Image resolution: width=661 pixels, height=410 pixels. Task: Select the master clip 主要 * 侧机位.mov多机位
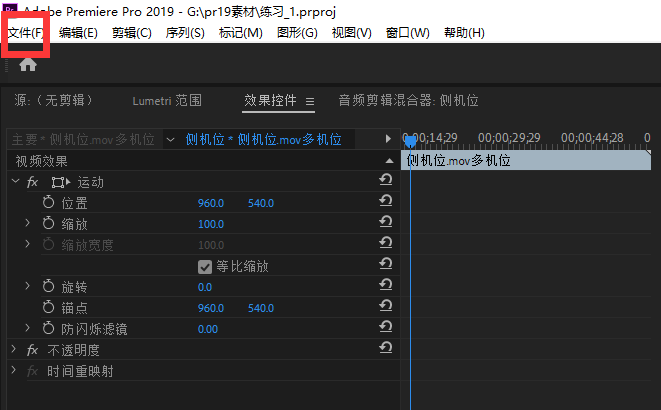click(83, 139)
